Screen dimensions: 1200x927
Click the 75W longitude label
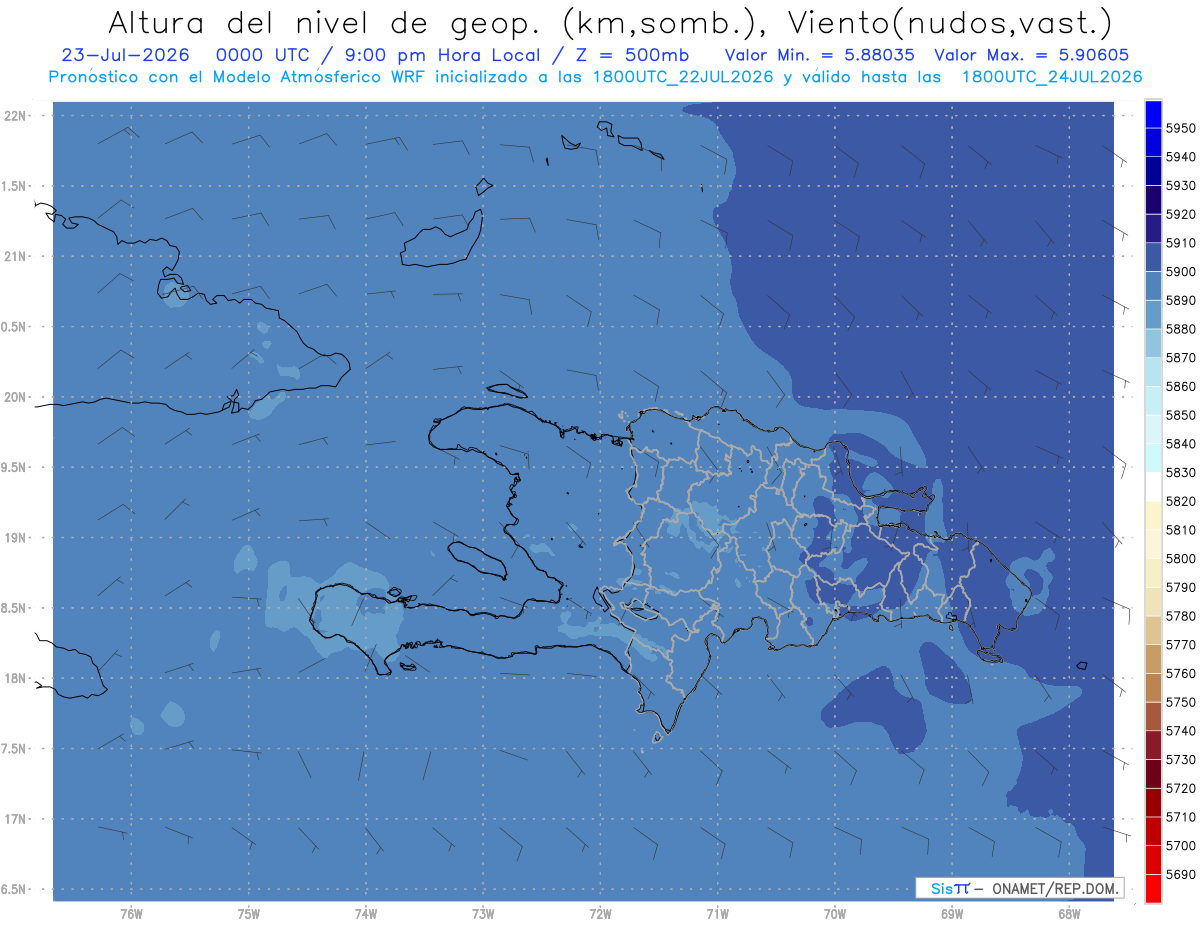tap(248, 913)
